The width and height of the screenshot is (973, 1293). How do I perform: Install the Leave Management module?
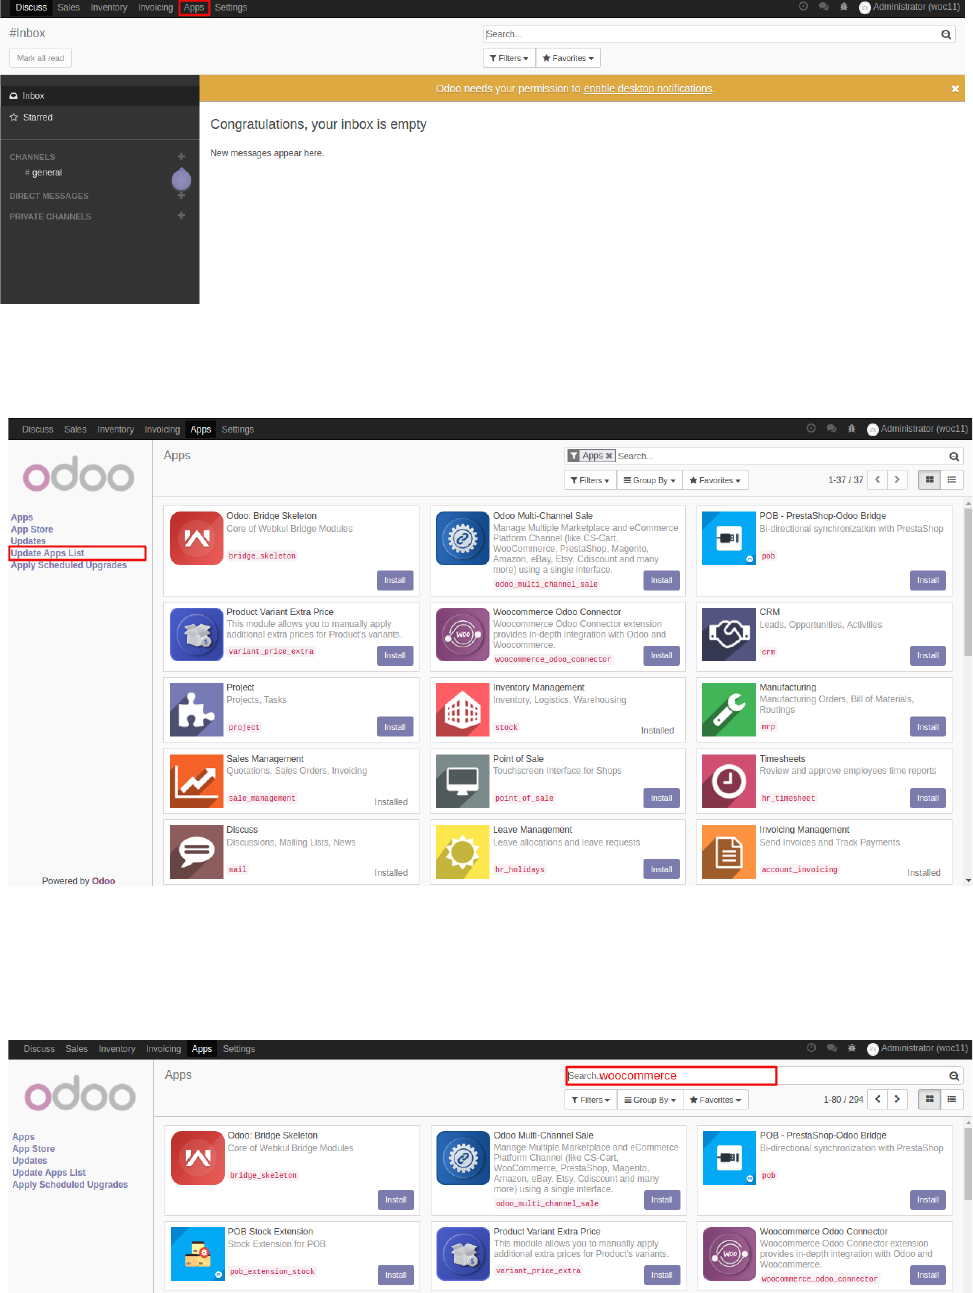pyautogui.click(x=662, y=869)
